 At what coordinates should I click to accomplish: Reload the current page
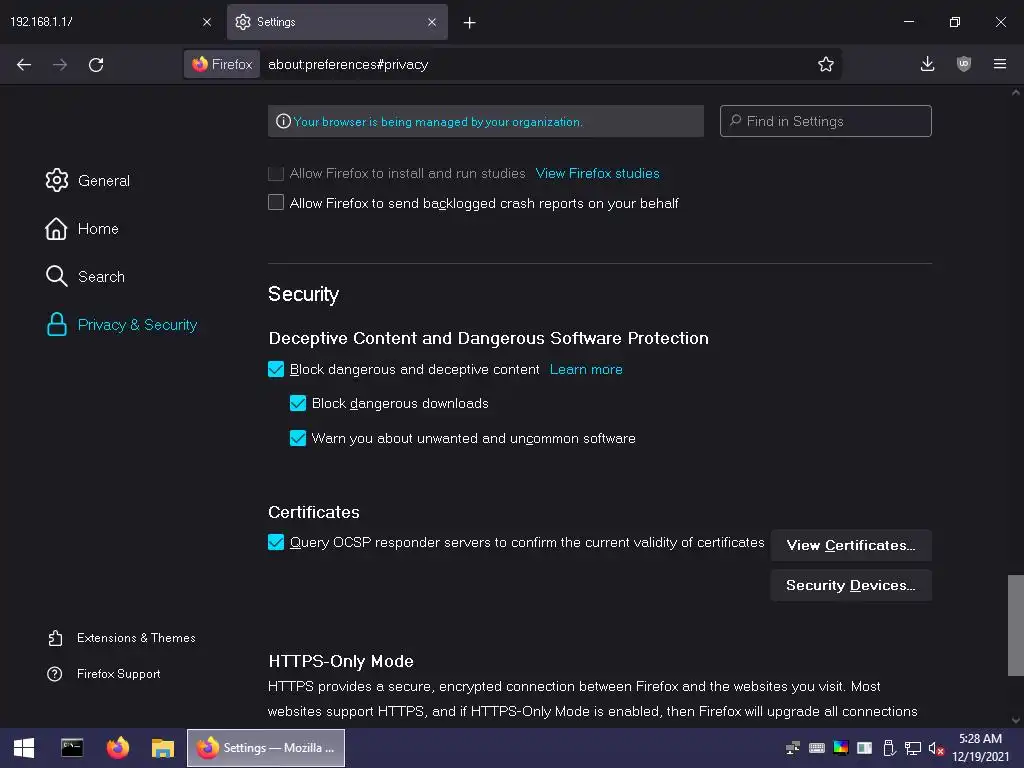point(96,65)
